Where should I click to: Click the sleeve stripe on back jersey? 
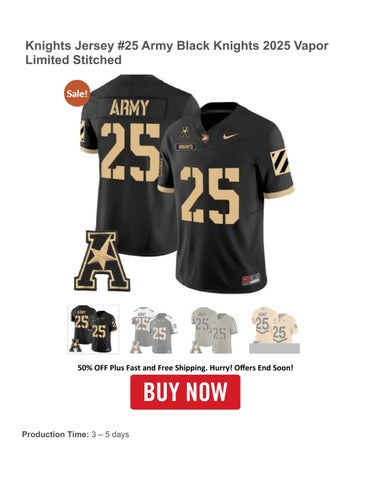(x=83, y=132)
